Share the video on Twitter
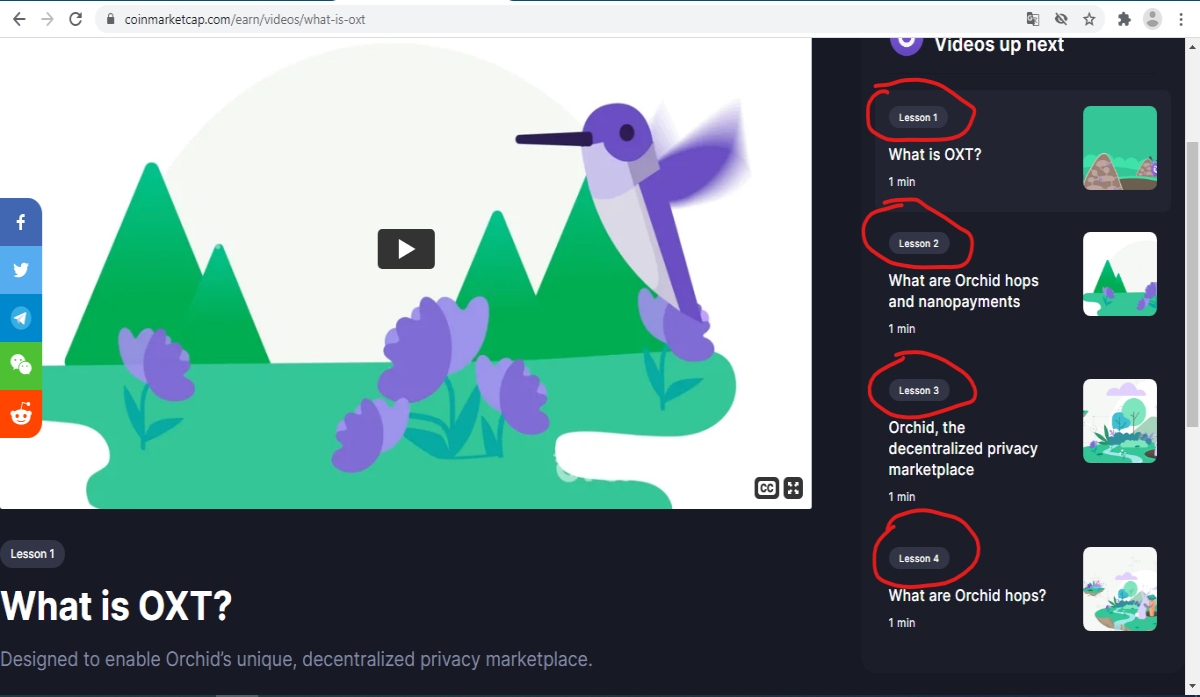The width and height of the screenshot is (1200, 697). [21, 270]
